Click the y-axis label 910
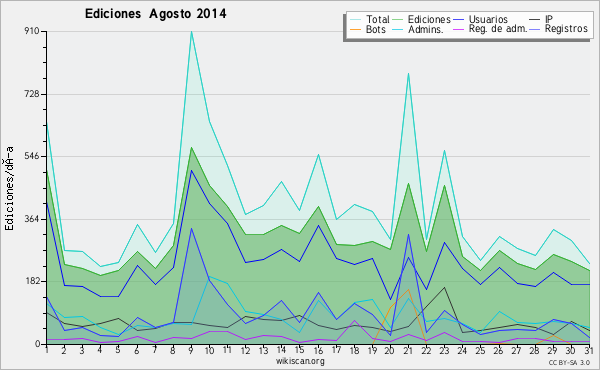 [x=33, y=31]
